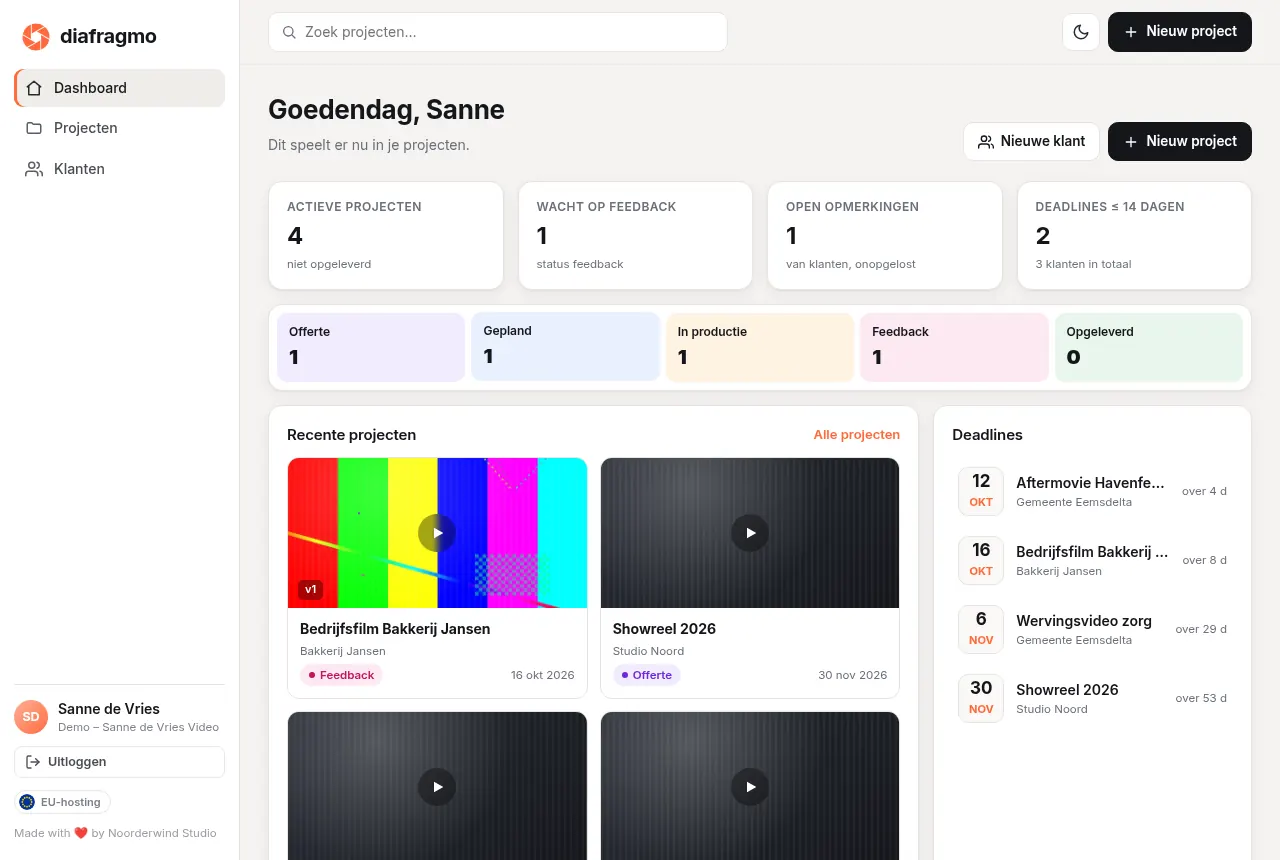Open Dashboard via house icon
The image size is (1280, 860).
click(x=34, y=88)
